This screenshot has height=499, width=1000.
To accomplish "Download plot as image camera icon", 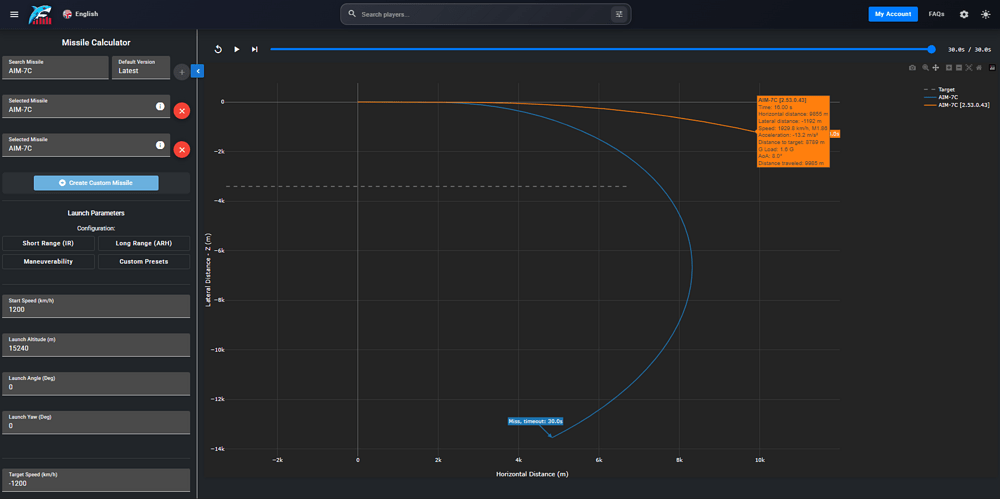I will (912, 68).
